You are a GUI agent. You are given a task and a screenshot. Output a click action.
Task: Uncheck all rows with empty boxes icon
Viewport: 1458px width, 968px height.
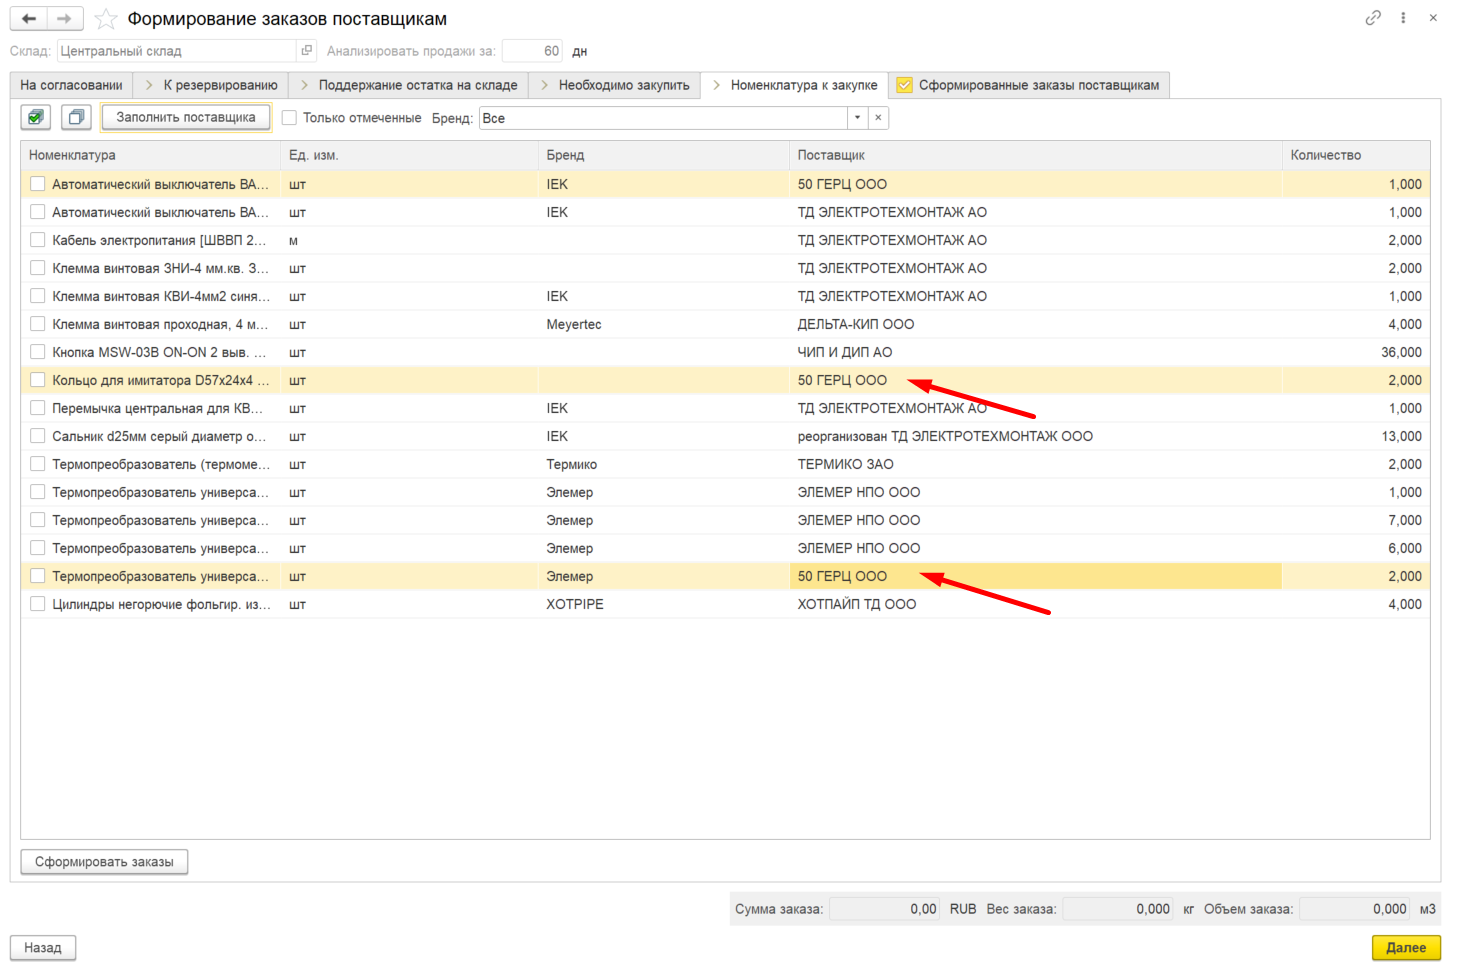[76, 117]
